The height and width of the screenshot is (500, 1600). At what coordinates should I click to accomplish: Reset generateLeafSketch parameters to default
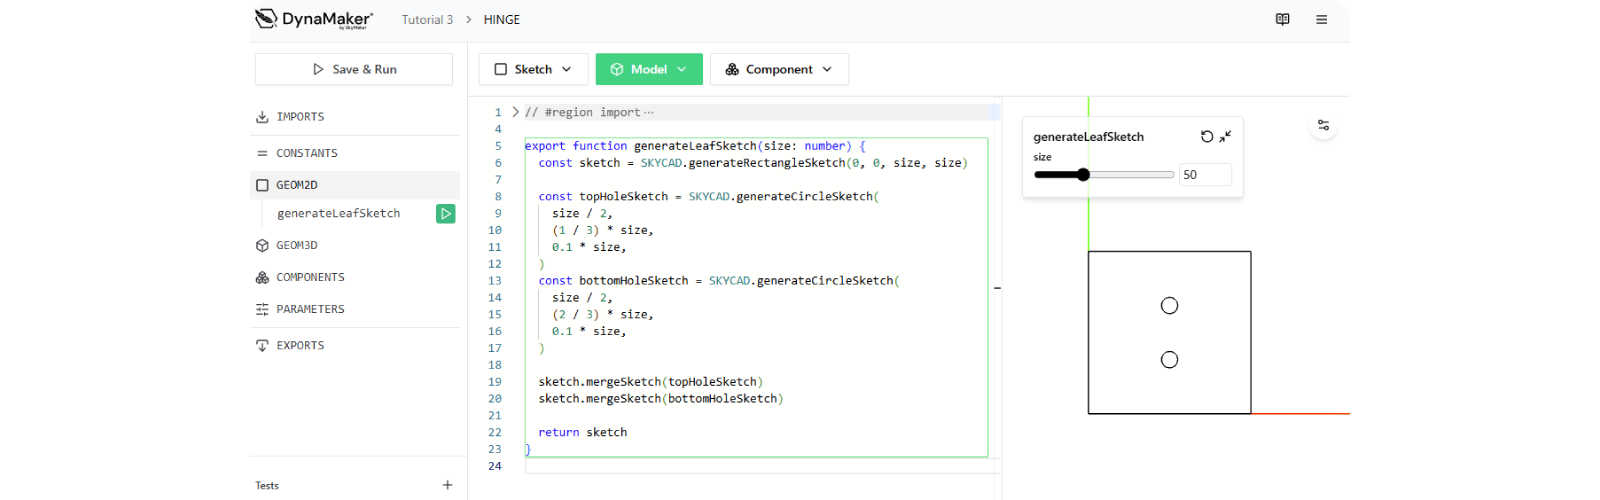tap(1207, 137)
